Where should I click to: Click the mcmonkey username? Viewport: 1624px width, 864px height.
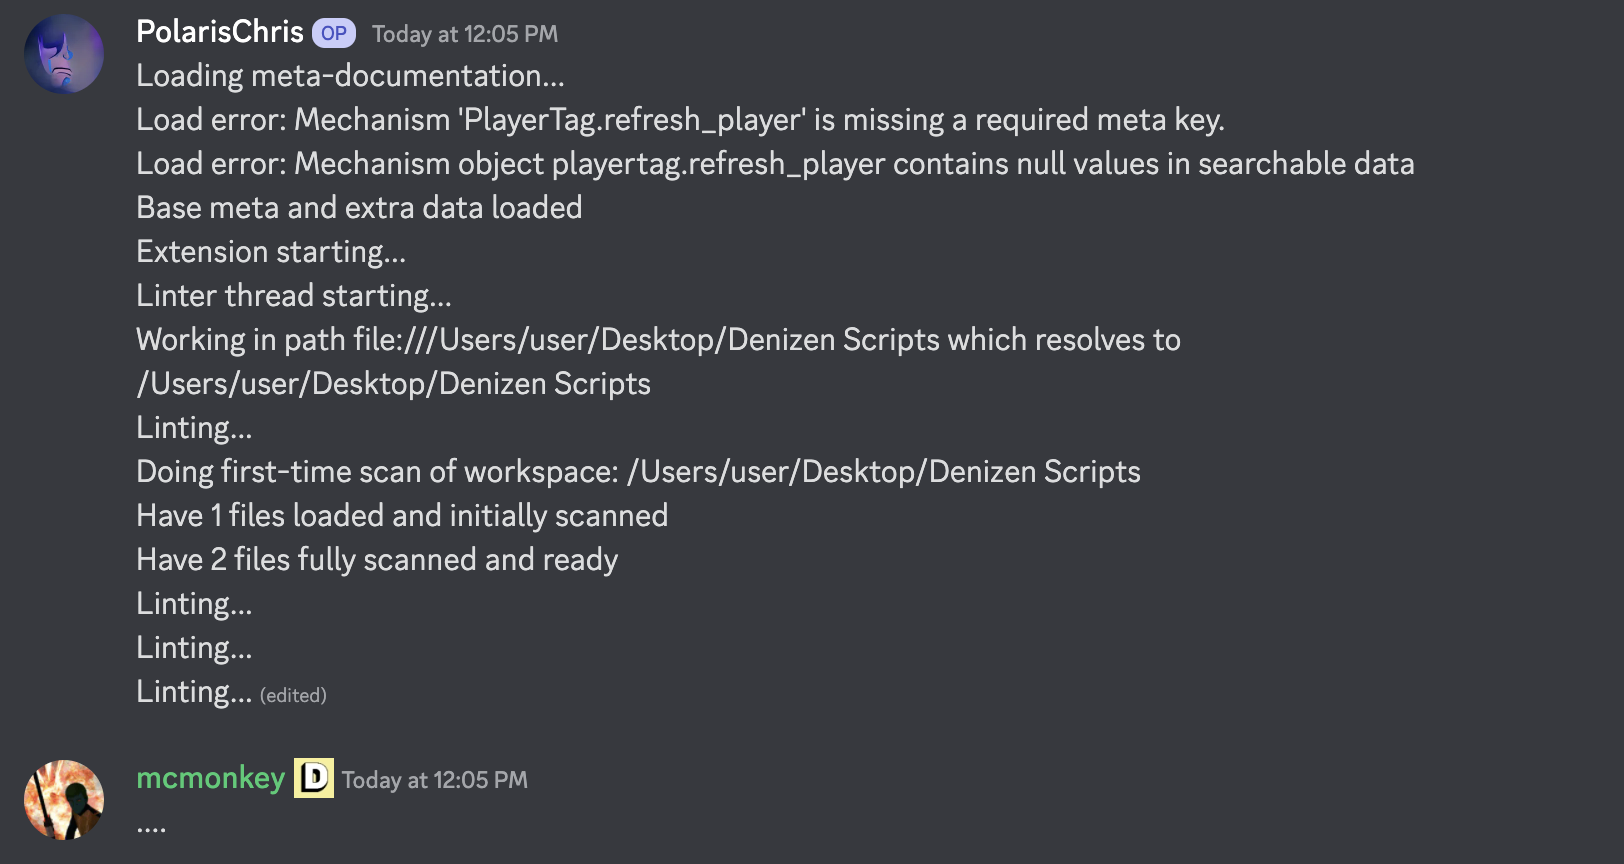pyautogui.click(x=211, y=778)
